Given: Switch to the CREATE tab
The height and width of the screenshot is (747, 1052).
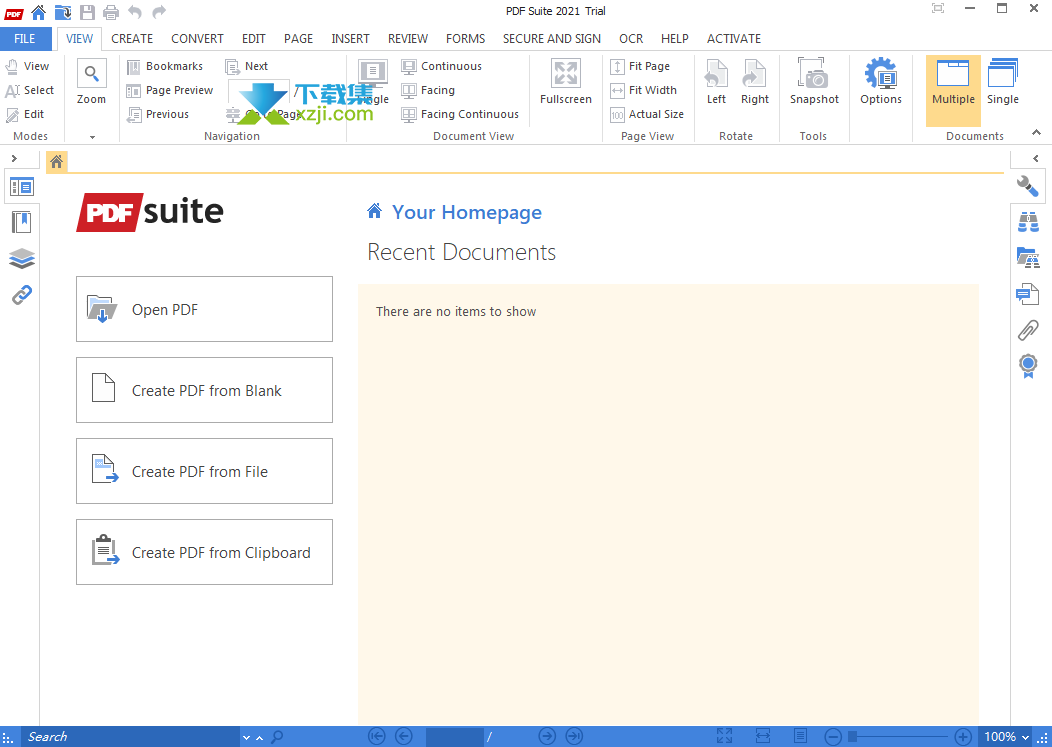Looking at the screenshot, I should click(x=132, y=38).
